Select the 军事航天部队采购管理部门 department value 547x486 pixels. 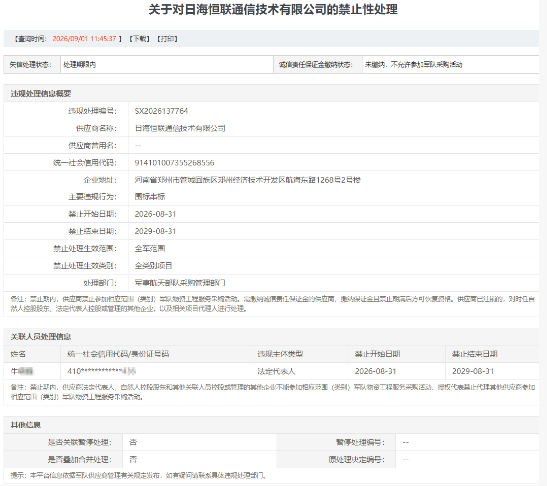pos(180,283)
